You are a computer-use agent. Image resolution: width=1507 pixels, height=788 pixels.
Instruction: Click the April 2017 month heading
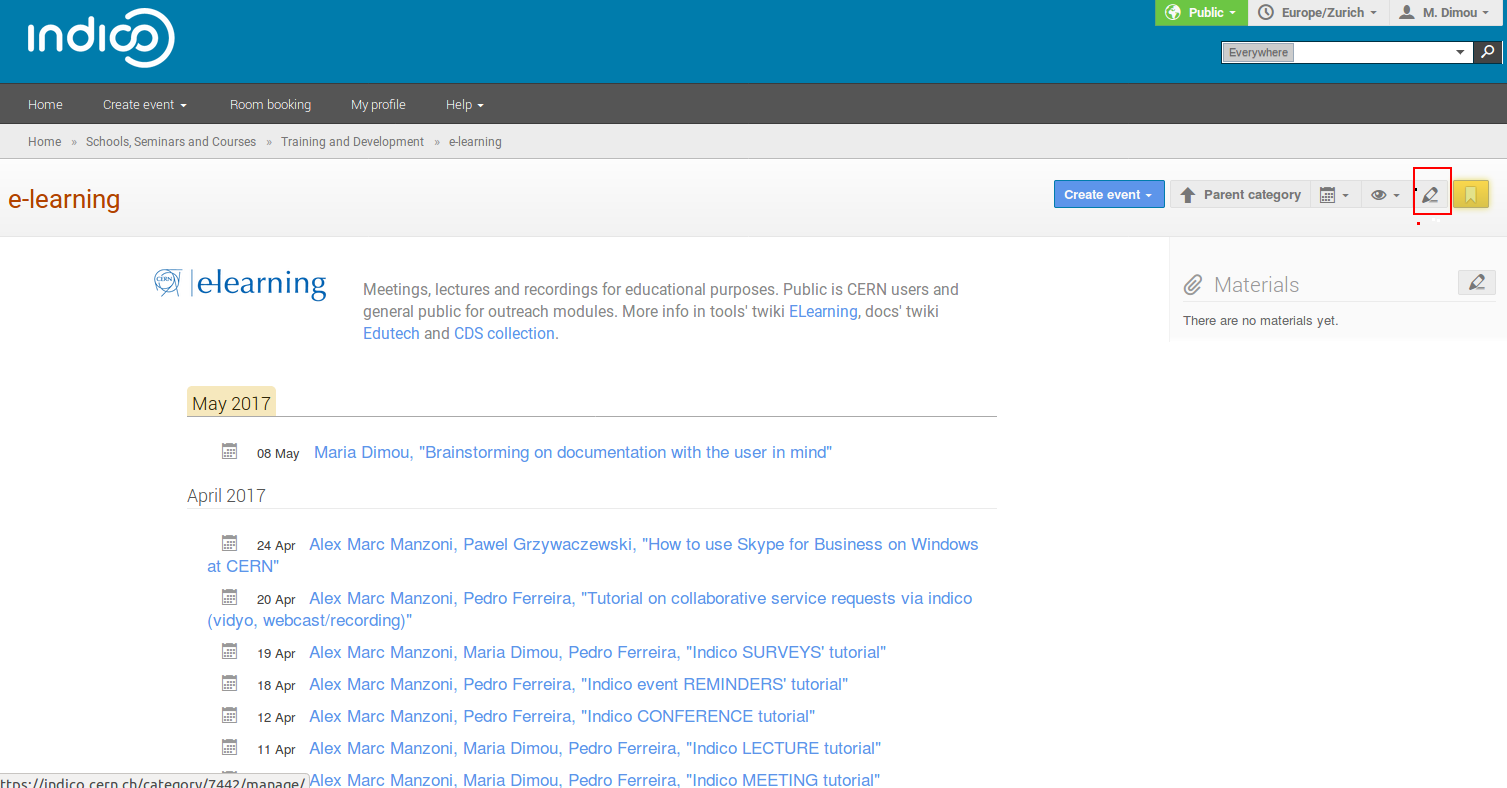[x=226, y=495]
